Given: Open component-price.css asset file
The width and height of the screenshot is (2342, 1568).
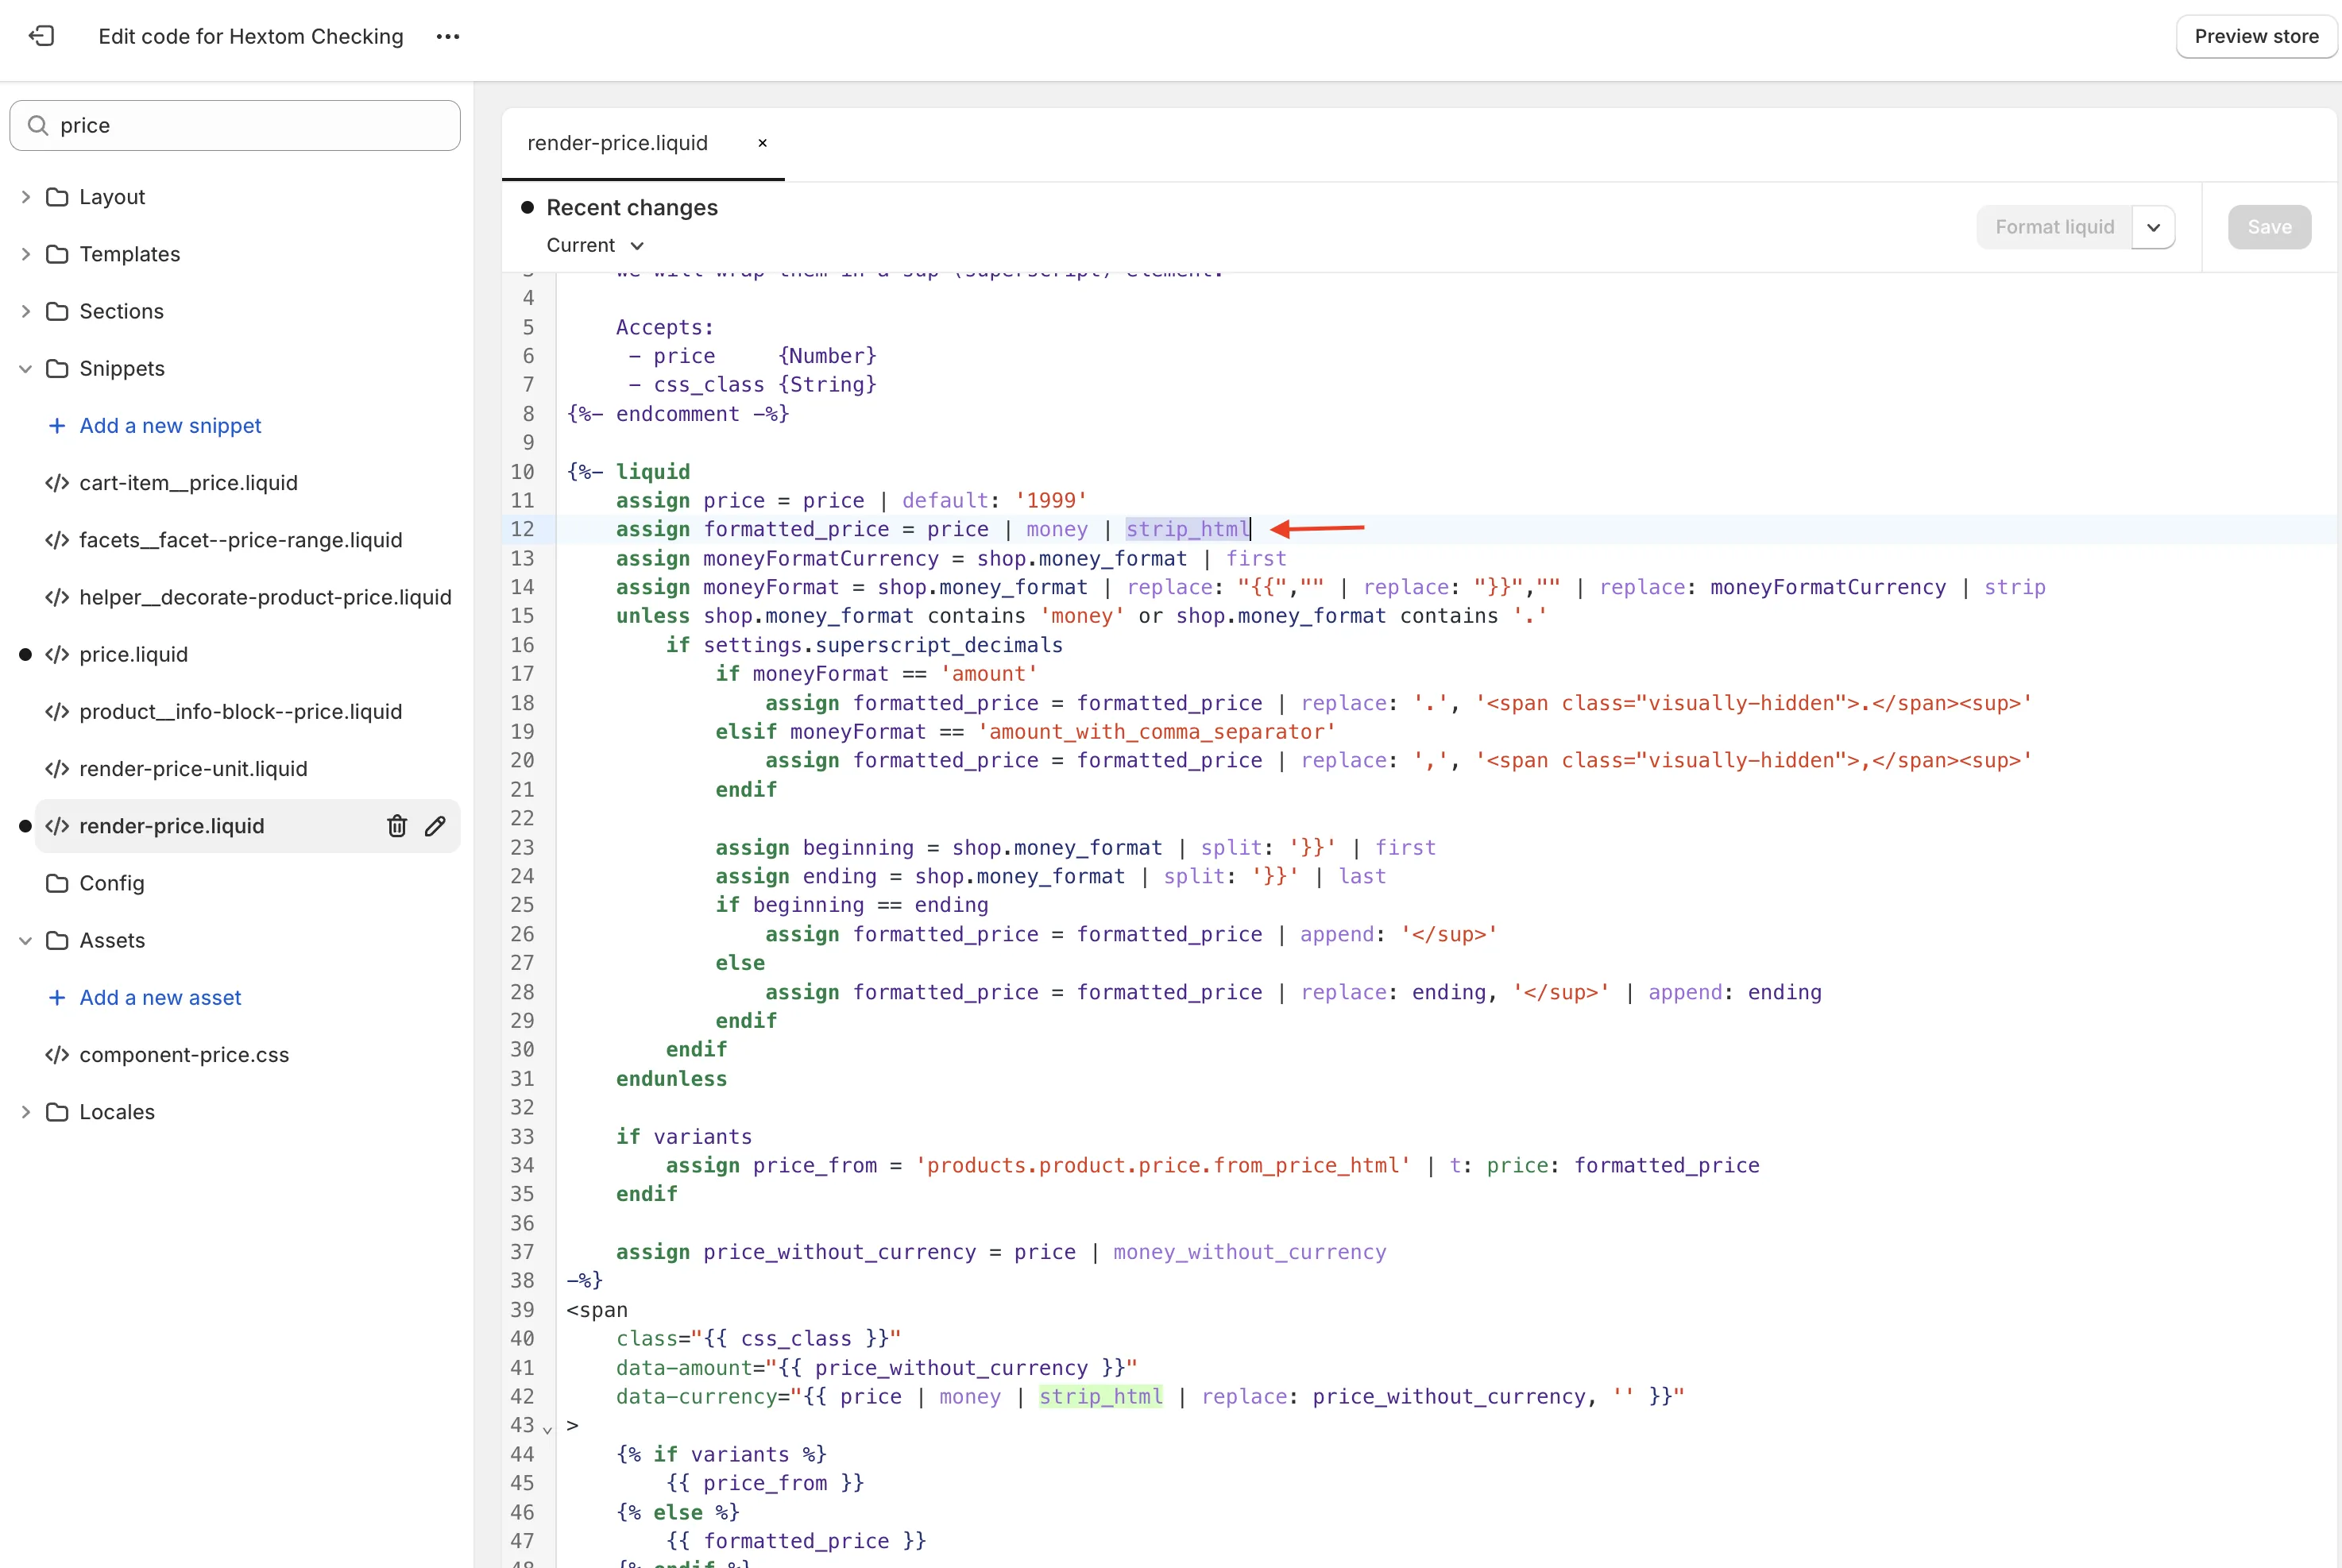Looking at the screenshot, I should coord(184,1055).
